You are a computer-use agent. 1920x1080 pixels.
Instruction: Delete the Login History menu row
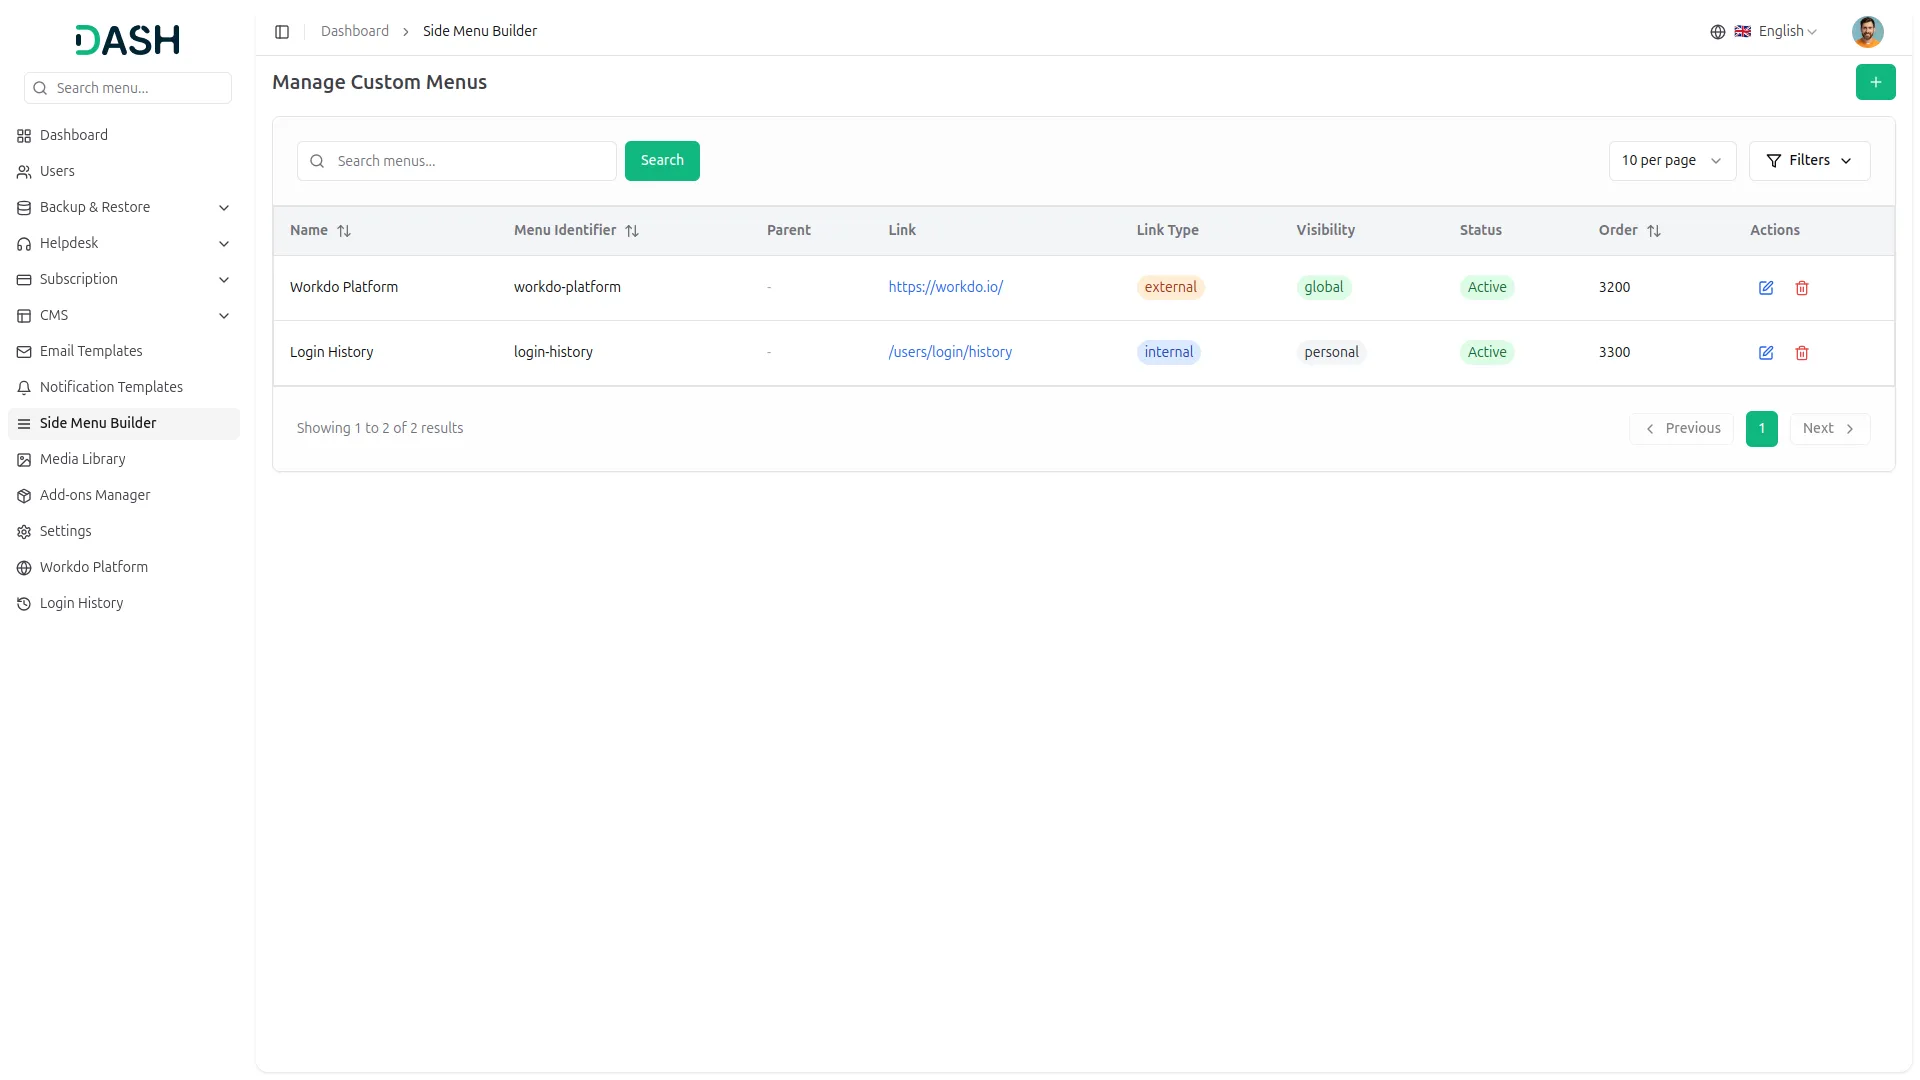(1802, 353)
